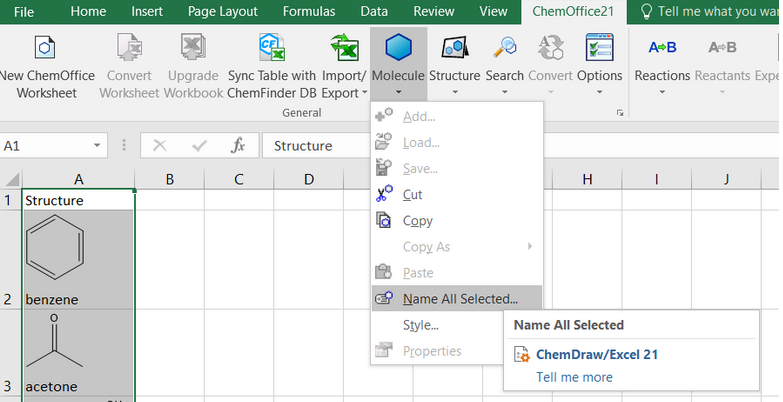Click the Upgrade Workbook icon

tap(193, 47)
